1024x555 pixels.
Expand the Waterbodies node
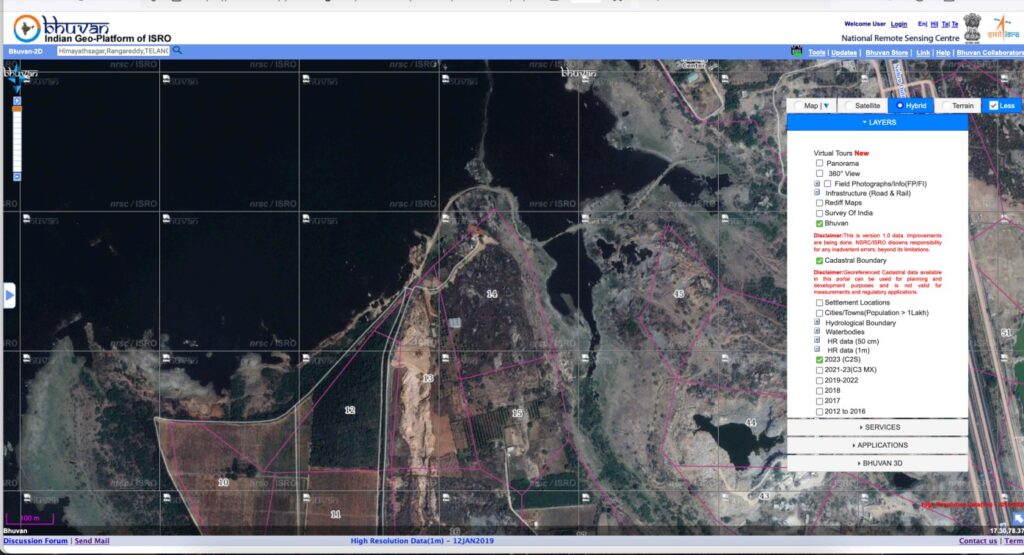click(817, 331)
